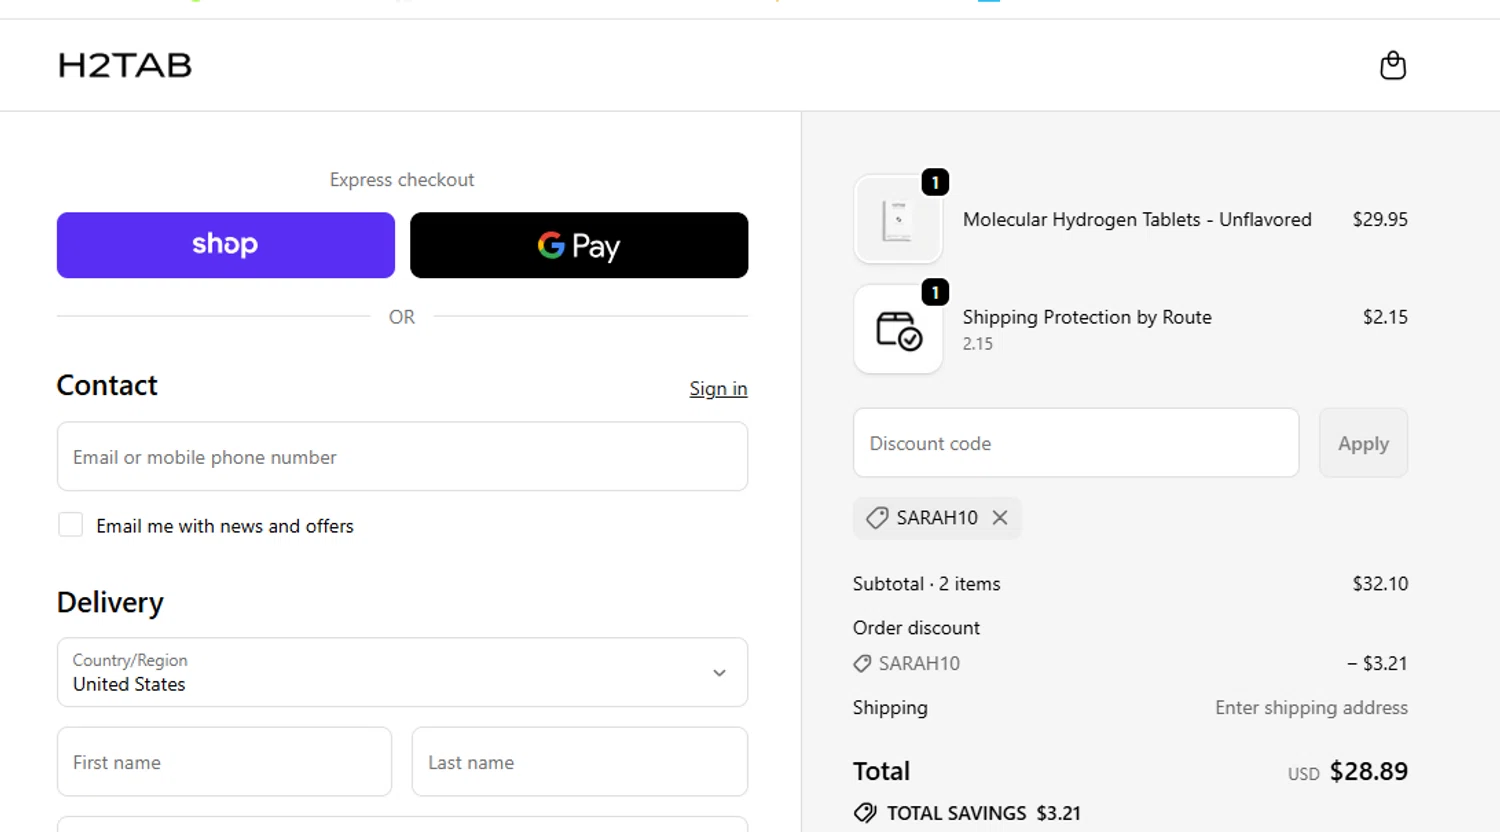The height and width of the screenshot is (832, 1500).
Task: Click the $32.10 subtotal amount
Action: click(x=1380, y=584)
